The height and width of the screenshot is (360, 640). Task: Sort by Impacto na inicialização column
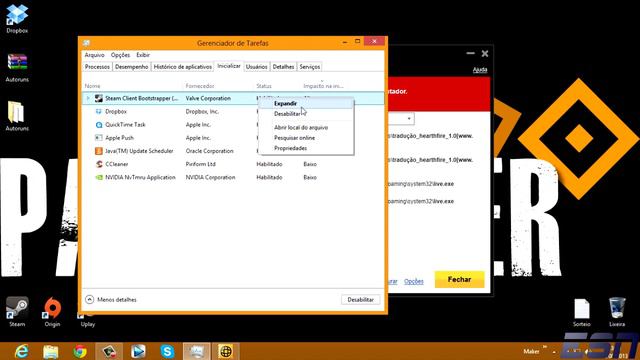[x=323, y=86]
